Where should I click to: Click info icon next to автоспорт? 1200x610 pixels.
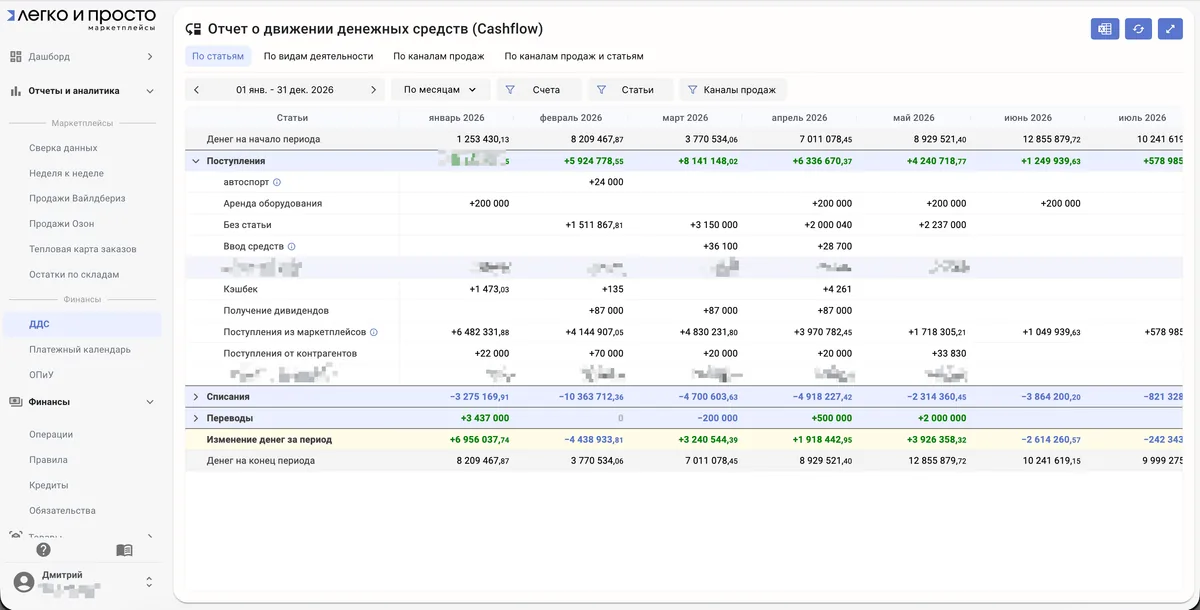[x=277, y=182]
